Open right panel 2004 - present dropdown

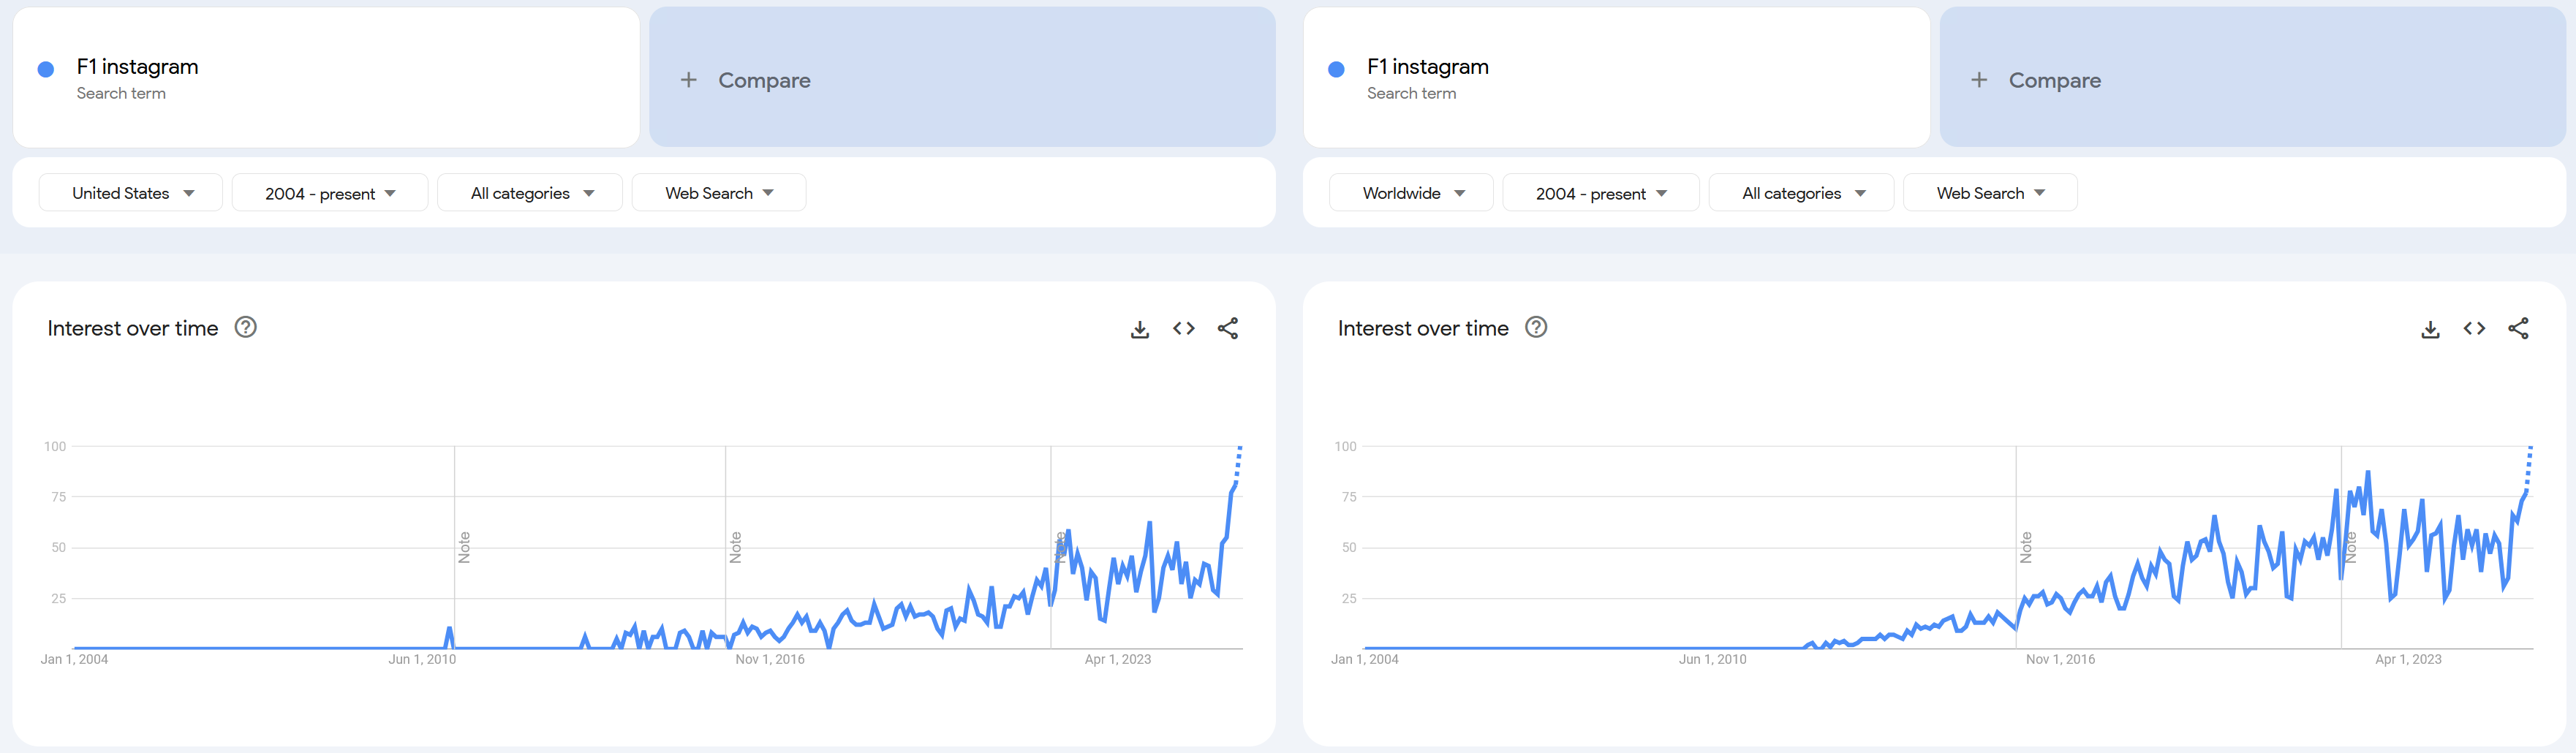(1601, 193)
